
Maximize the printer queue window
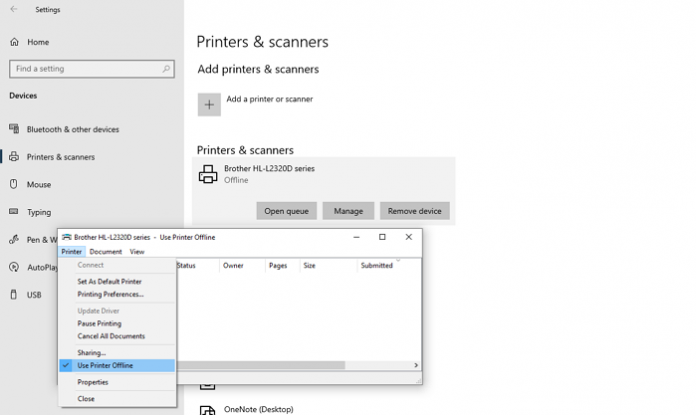382,237
